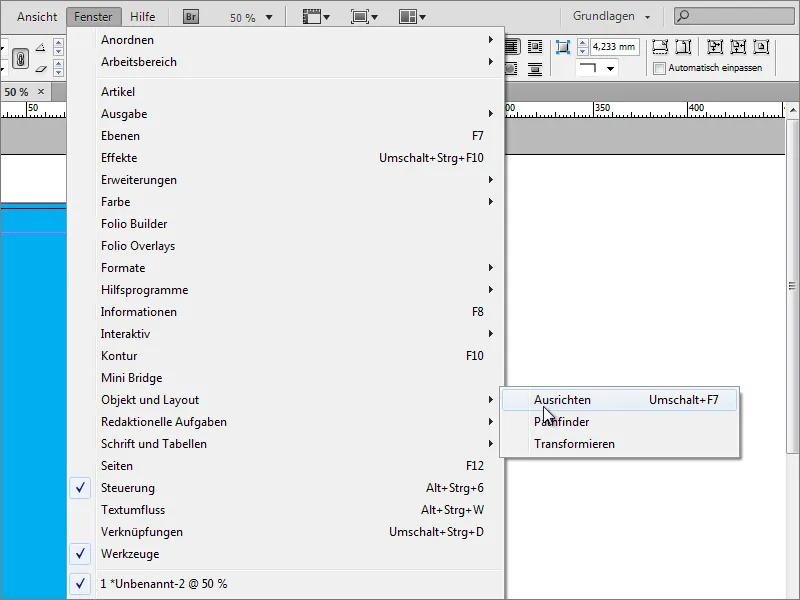
Task: Click the constrain proportions chain-link icon
Action: tap(20, 59)
